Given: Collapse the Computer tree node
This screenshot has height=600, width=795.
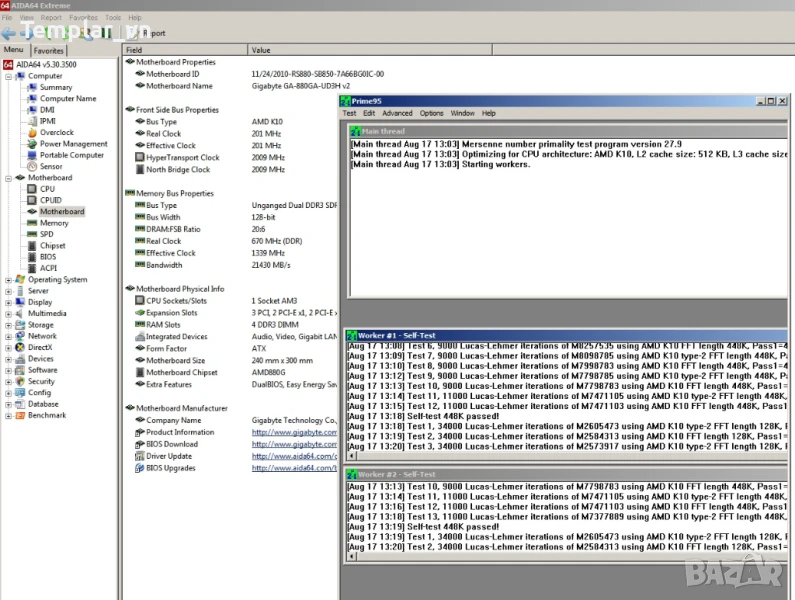Looking at the screenshot, I should [8, 76].
